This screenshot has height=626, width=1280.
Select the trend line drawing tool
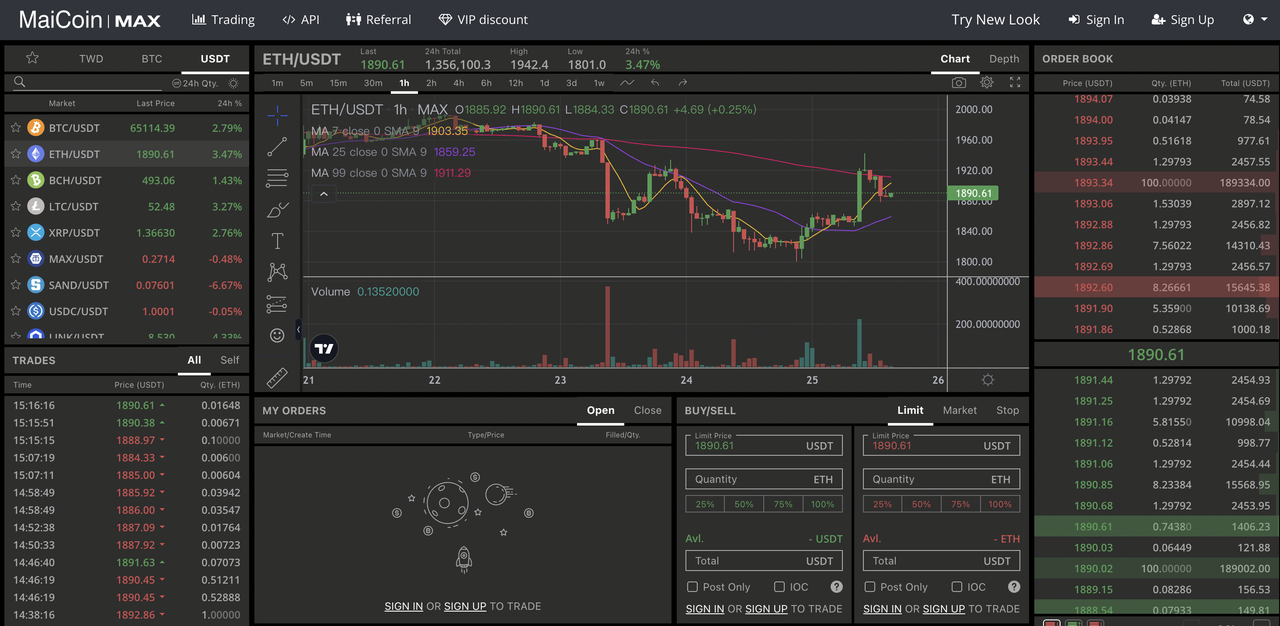pyautogui.click(x=278, y=147)
